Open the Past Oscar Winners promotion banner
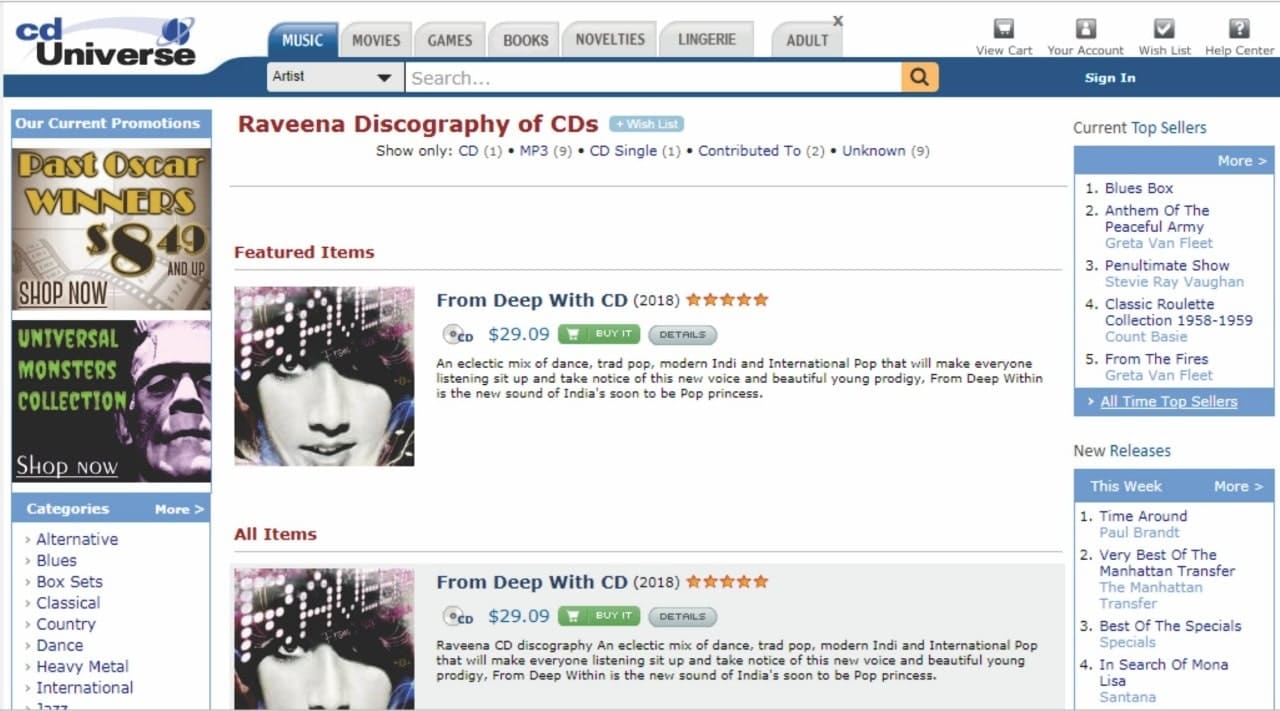This screenshot has width=1280, height=711. pyautogui.click(x=111, y=229)
